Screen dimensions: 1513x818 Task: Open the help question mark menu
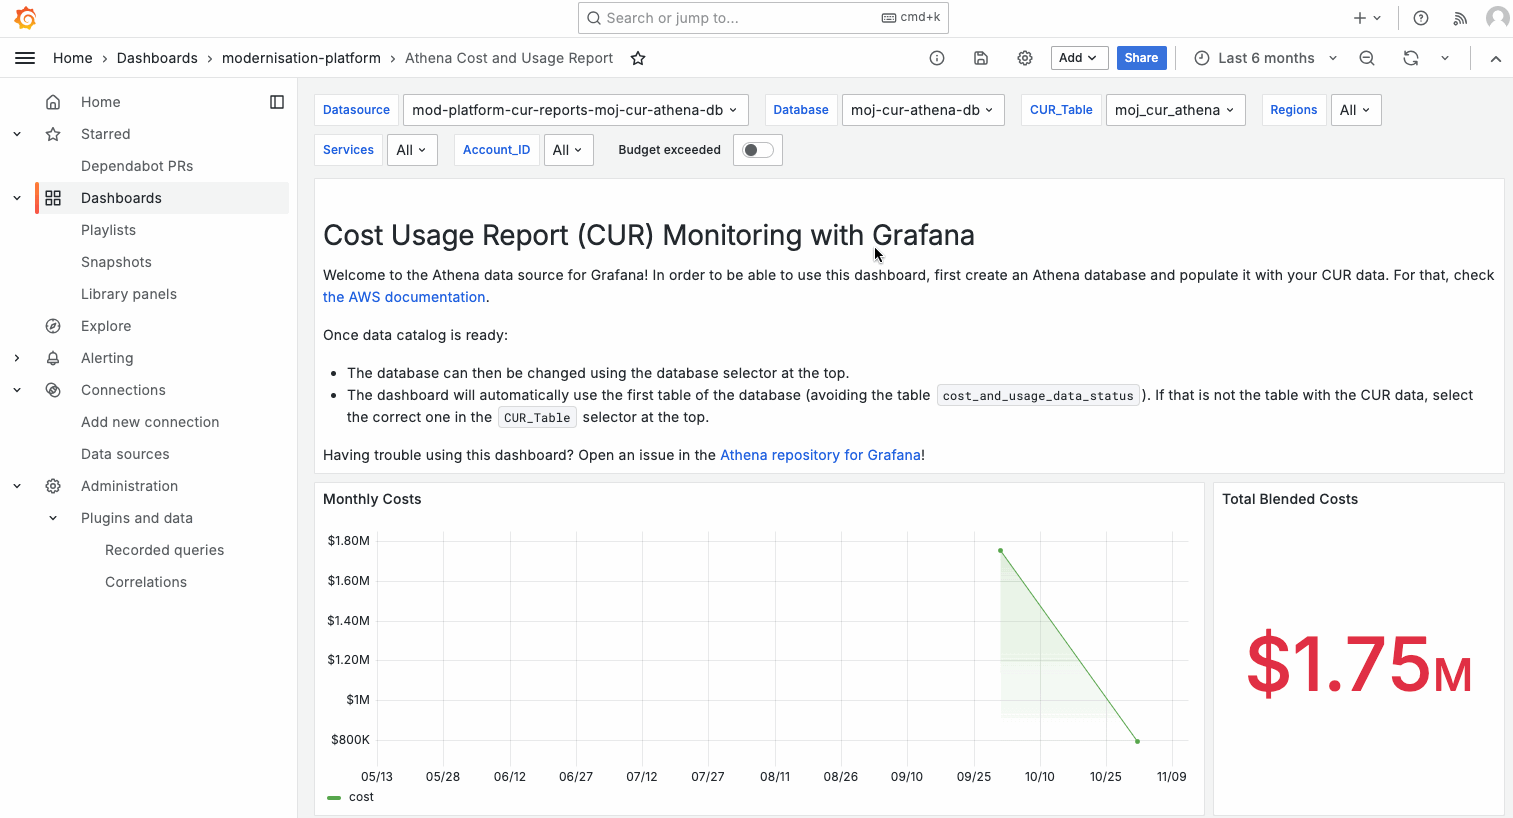[1421, 18]
